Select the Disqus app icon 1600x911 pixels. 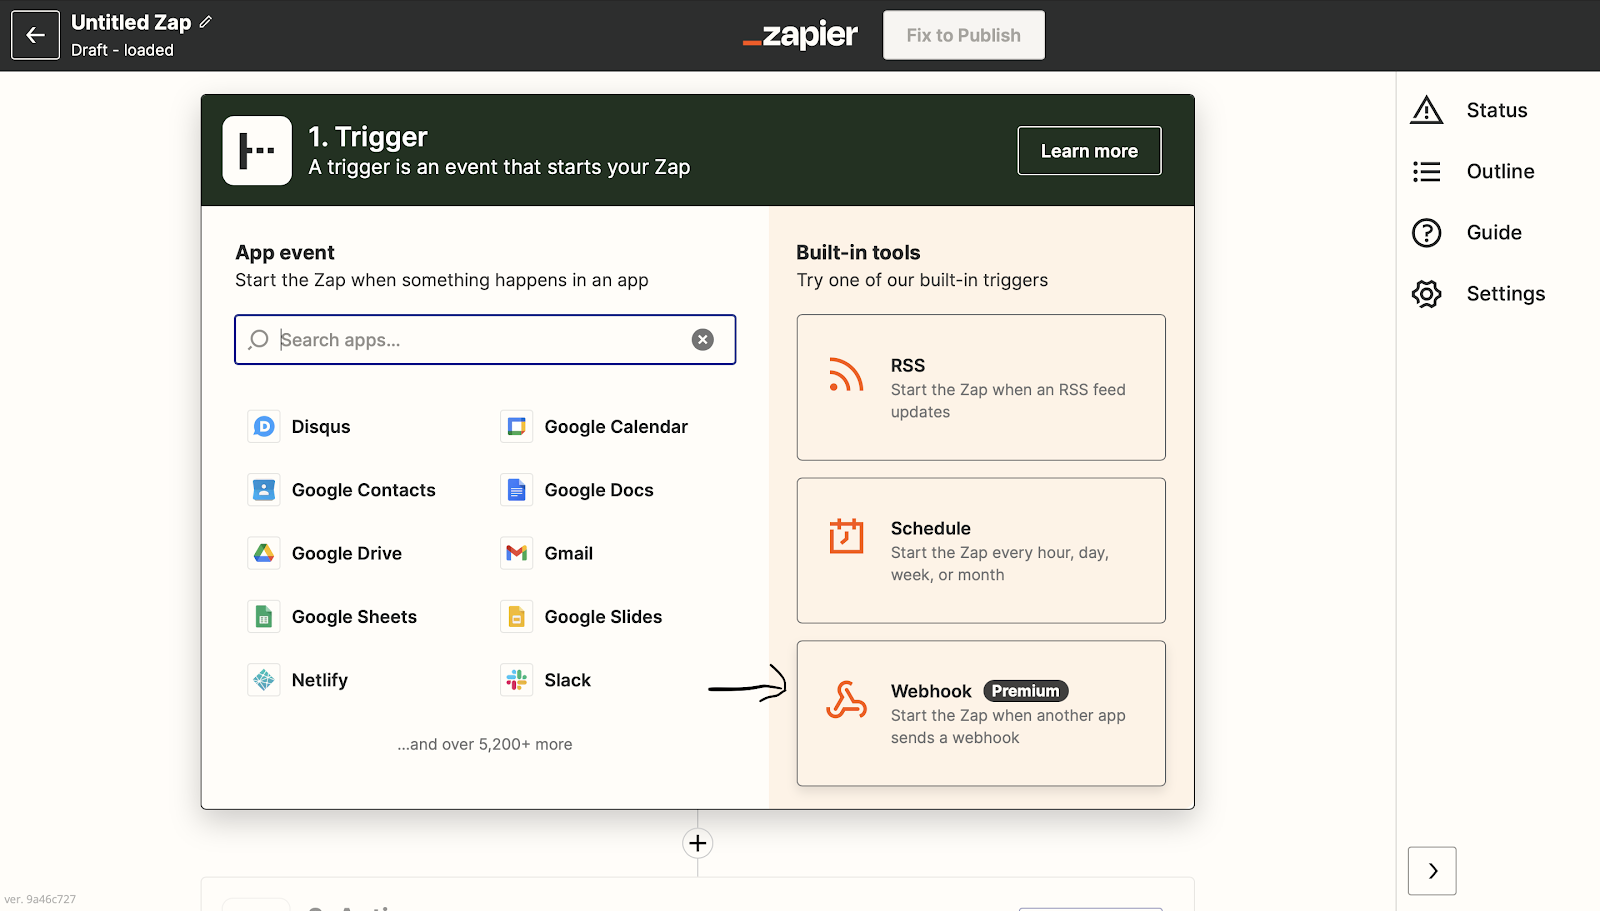pyautogui.click(x=264, y=427)
